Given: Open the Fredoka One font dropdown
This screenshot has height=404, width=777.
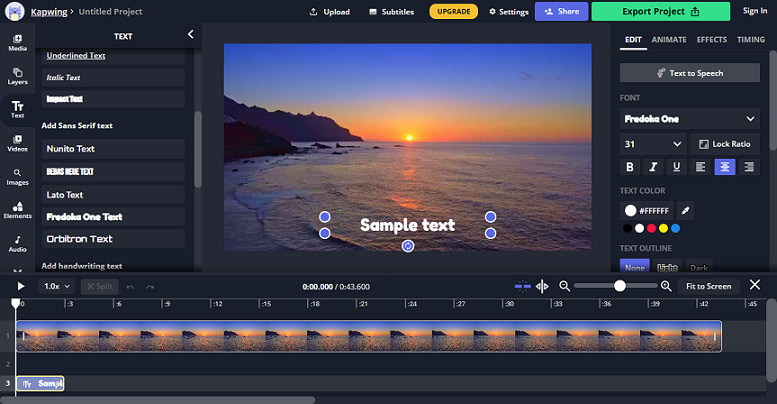Looking at the screenshot, I should tap(689, 119).
